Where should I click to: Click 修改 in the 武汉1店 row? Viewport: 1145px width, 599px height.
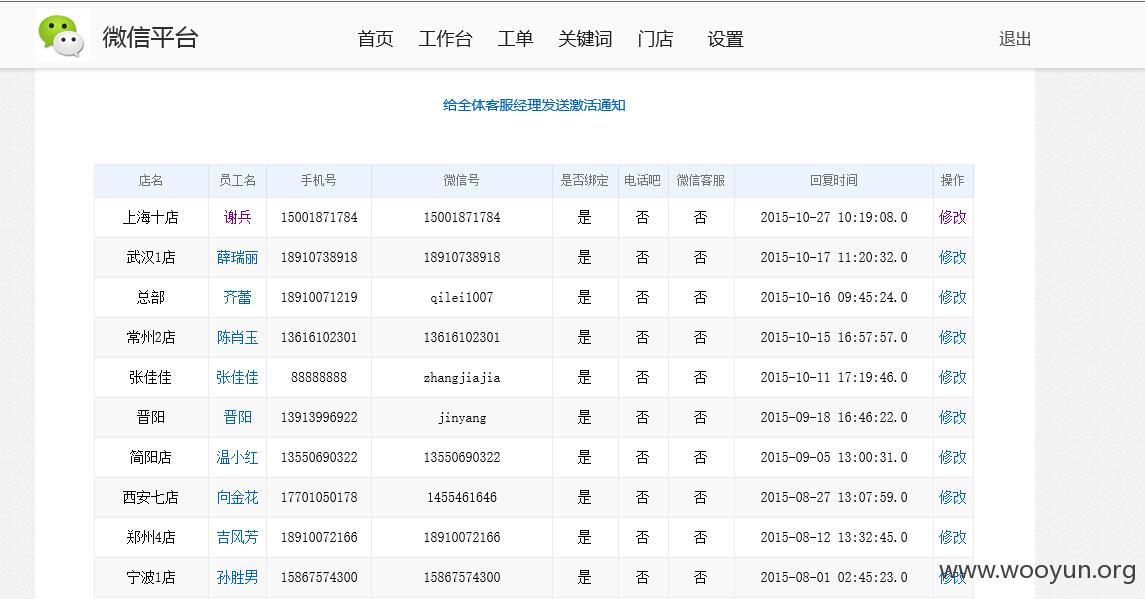click(x=952, y=257)
